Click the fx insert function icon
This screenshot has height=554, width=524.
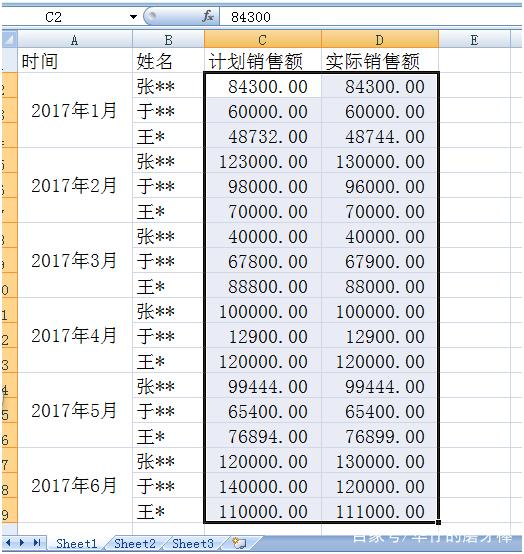208,16
